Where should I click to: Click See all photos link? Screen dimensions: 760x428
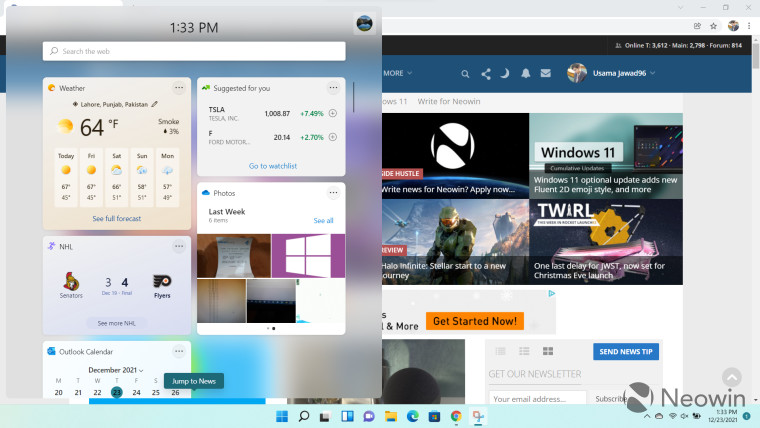(323, 221)
